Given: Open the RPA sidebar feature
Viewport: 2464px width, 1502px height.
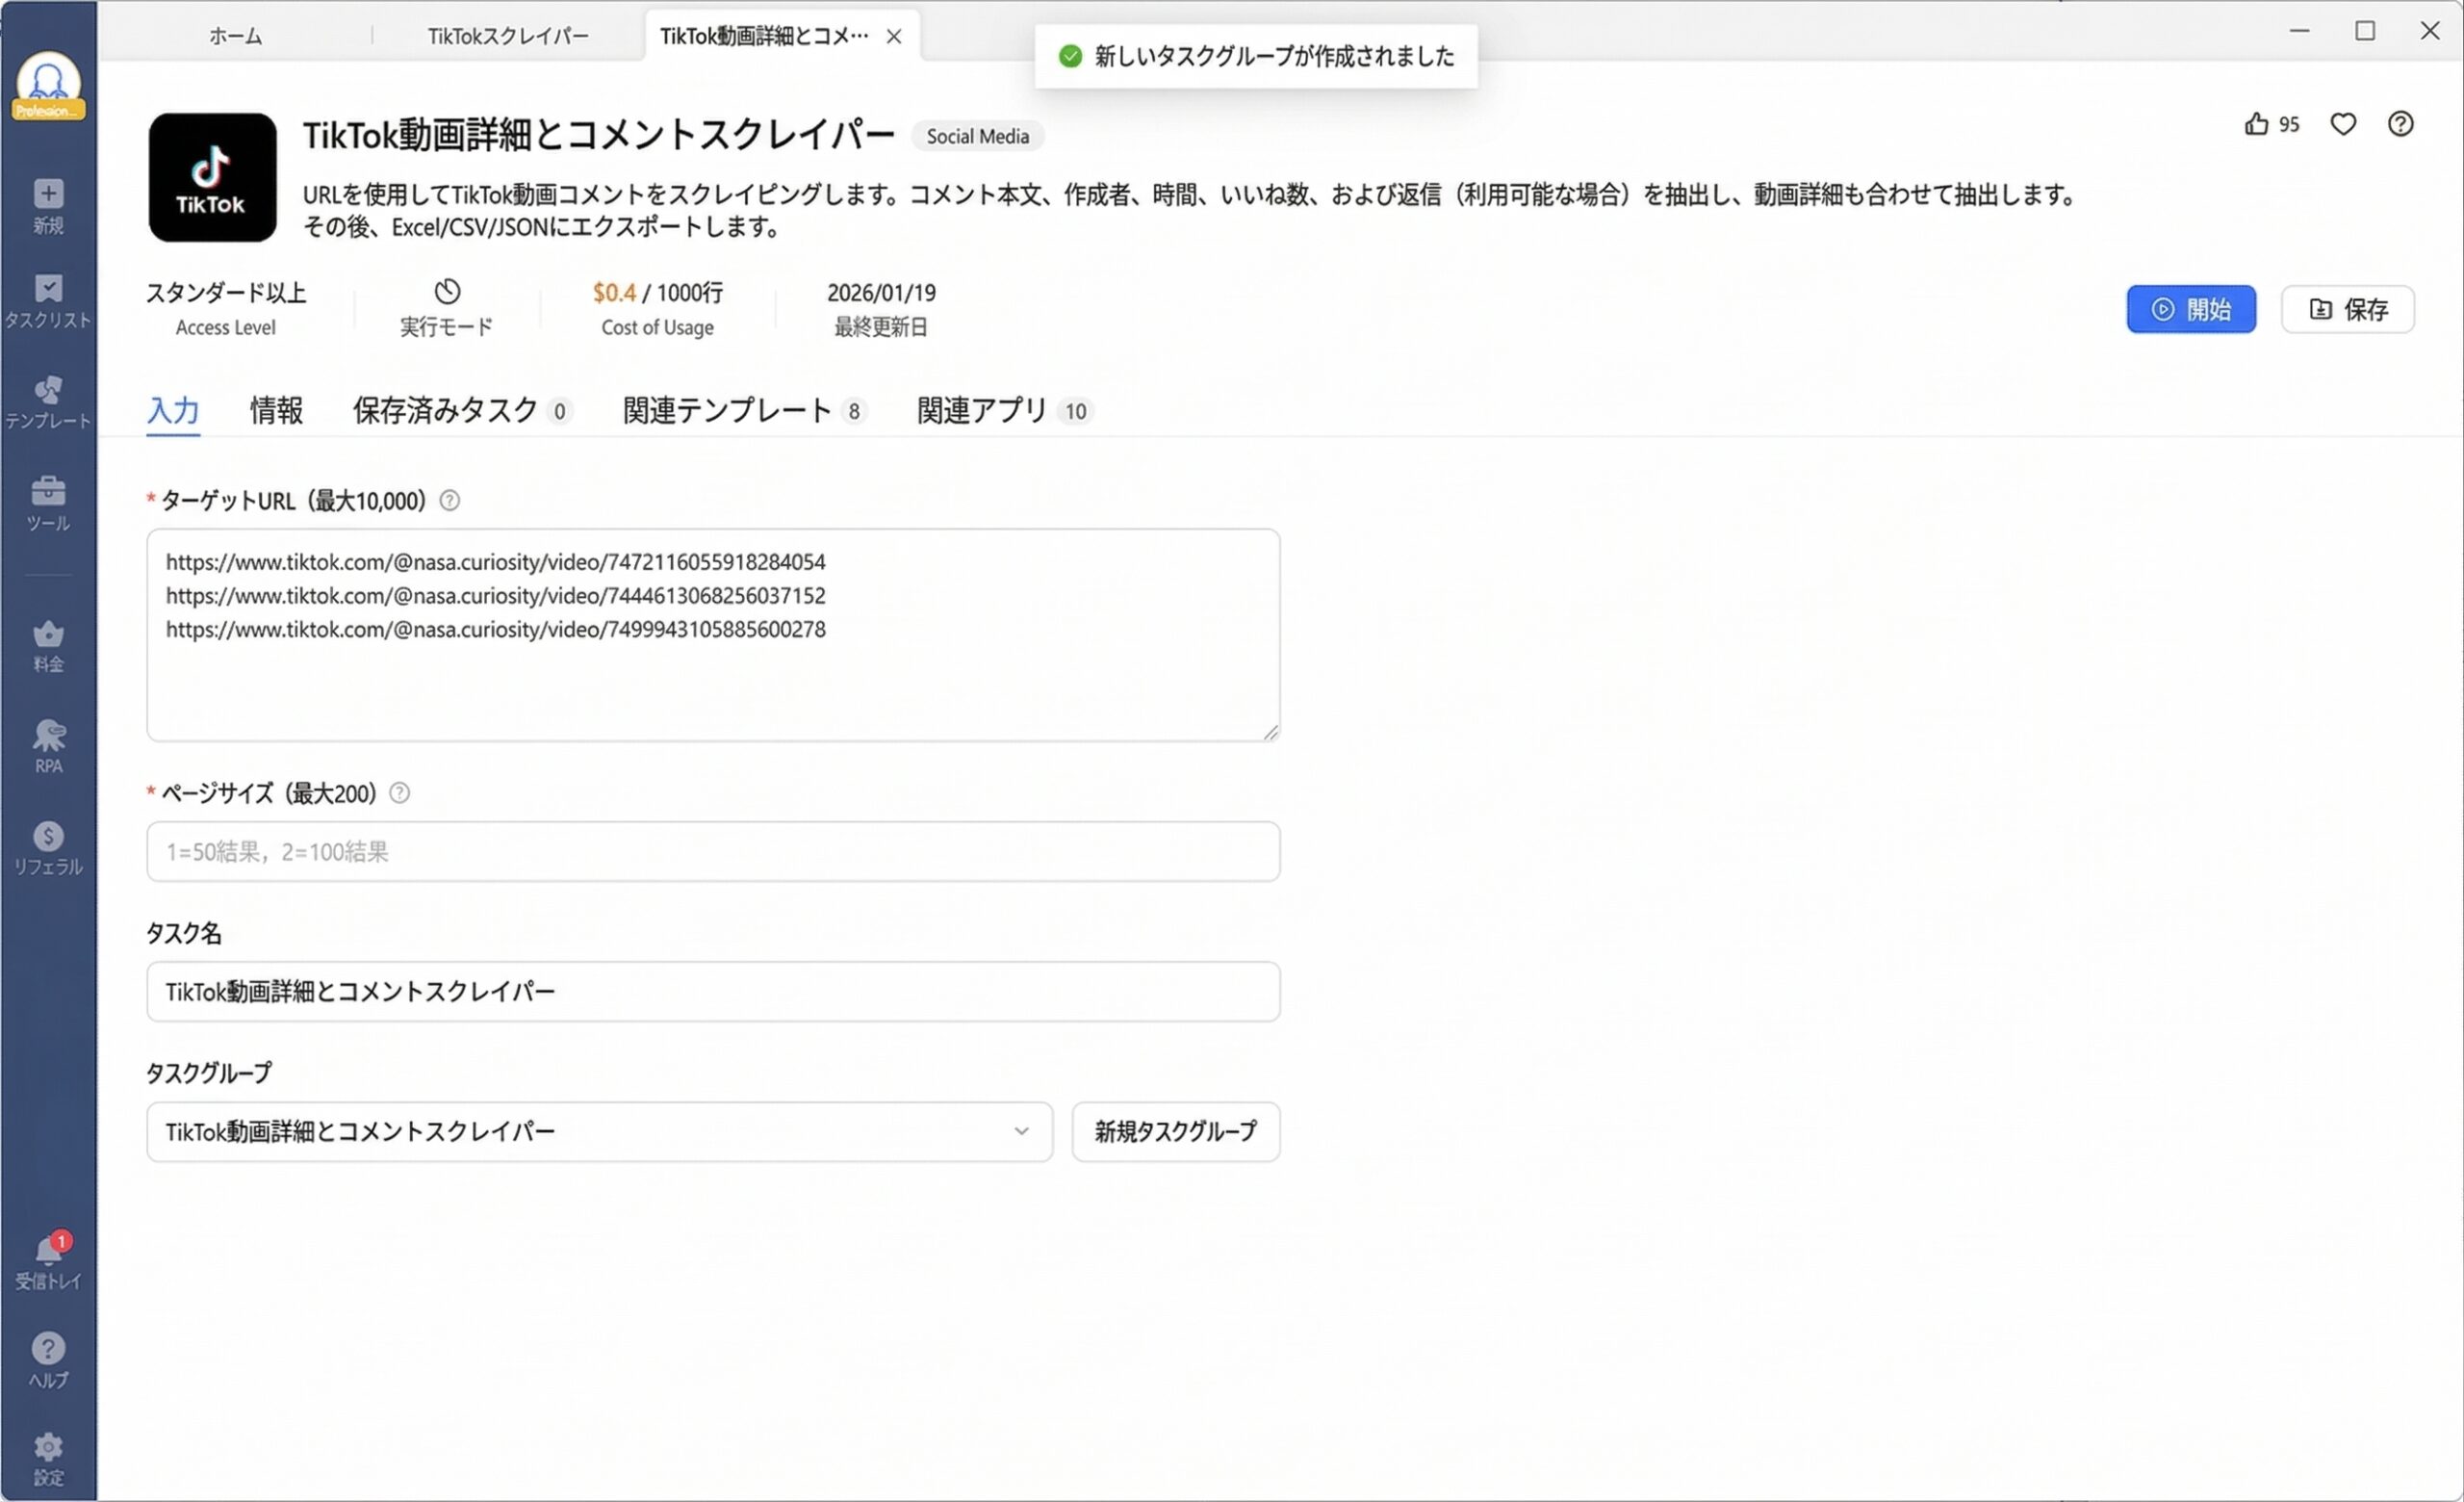Looking at the screenshot, I should [x=47, y=745].
